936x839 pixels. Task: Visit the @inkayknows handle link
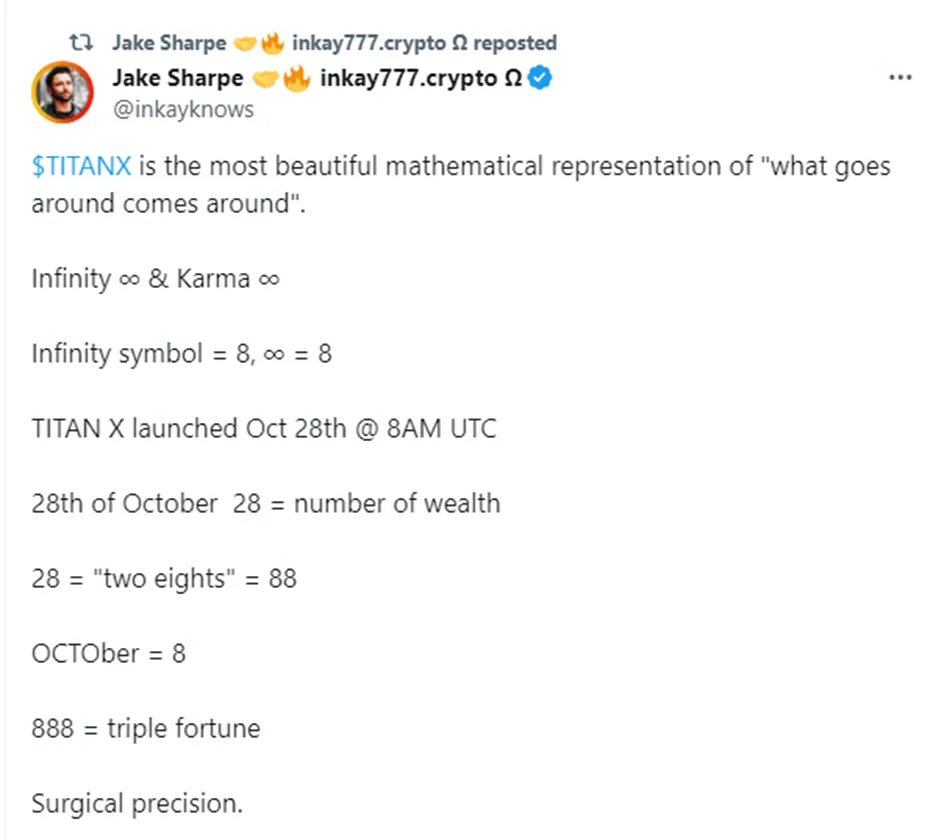(183, 109)
